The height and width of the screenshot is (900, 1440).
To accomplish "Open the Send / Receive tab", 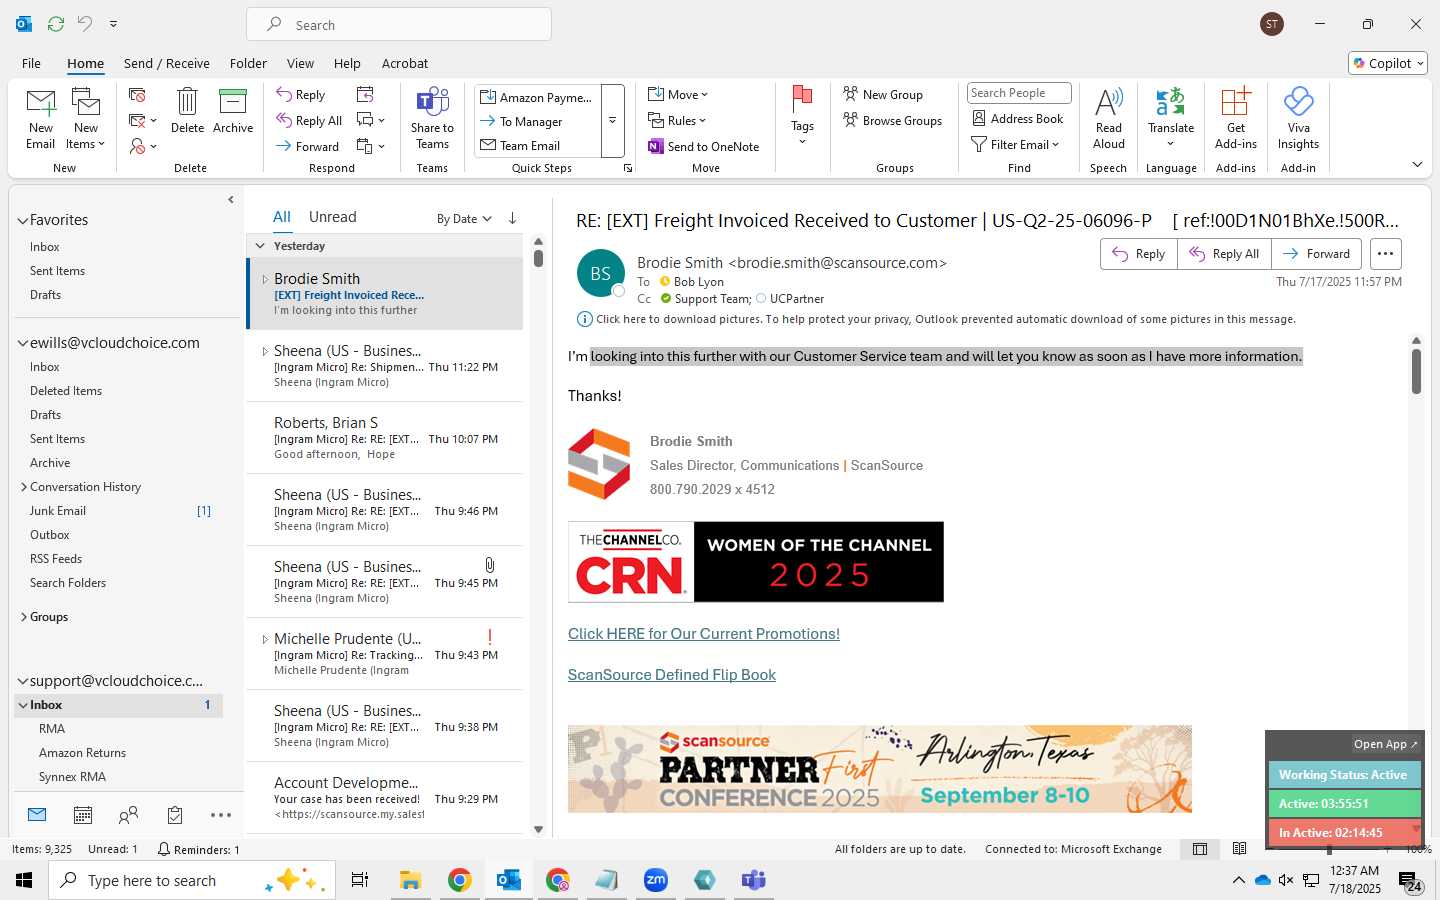I will click(166, 63).
